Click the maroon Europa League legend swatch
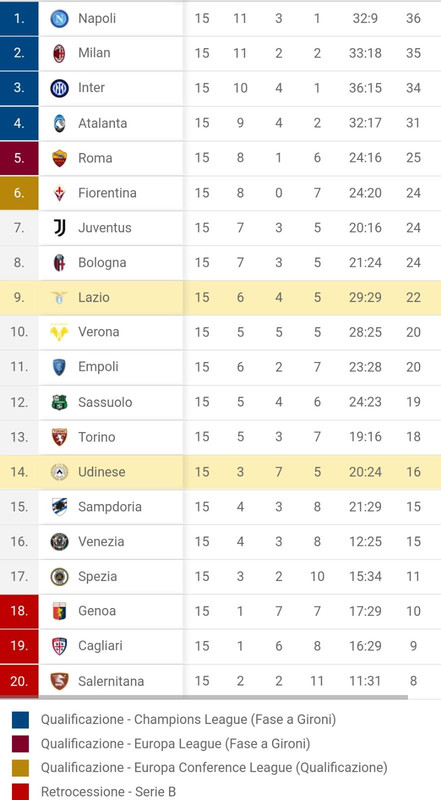This screenshot has height=800, width=441. tap(20, 743)
